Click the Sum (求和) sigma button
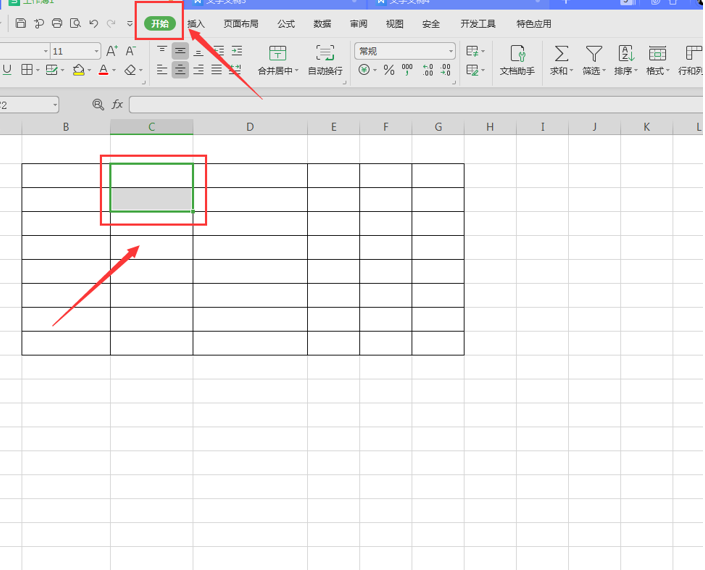Screen dimensions: 705x570 click(561, 60)
